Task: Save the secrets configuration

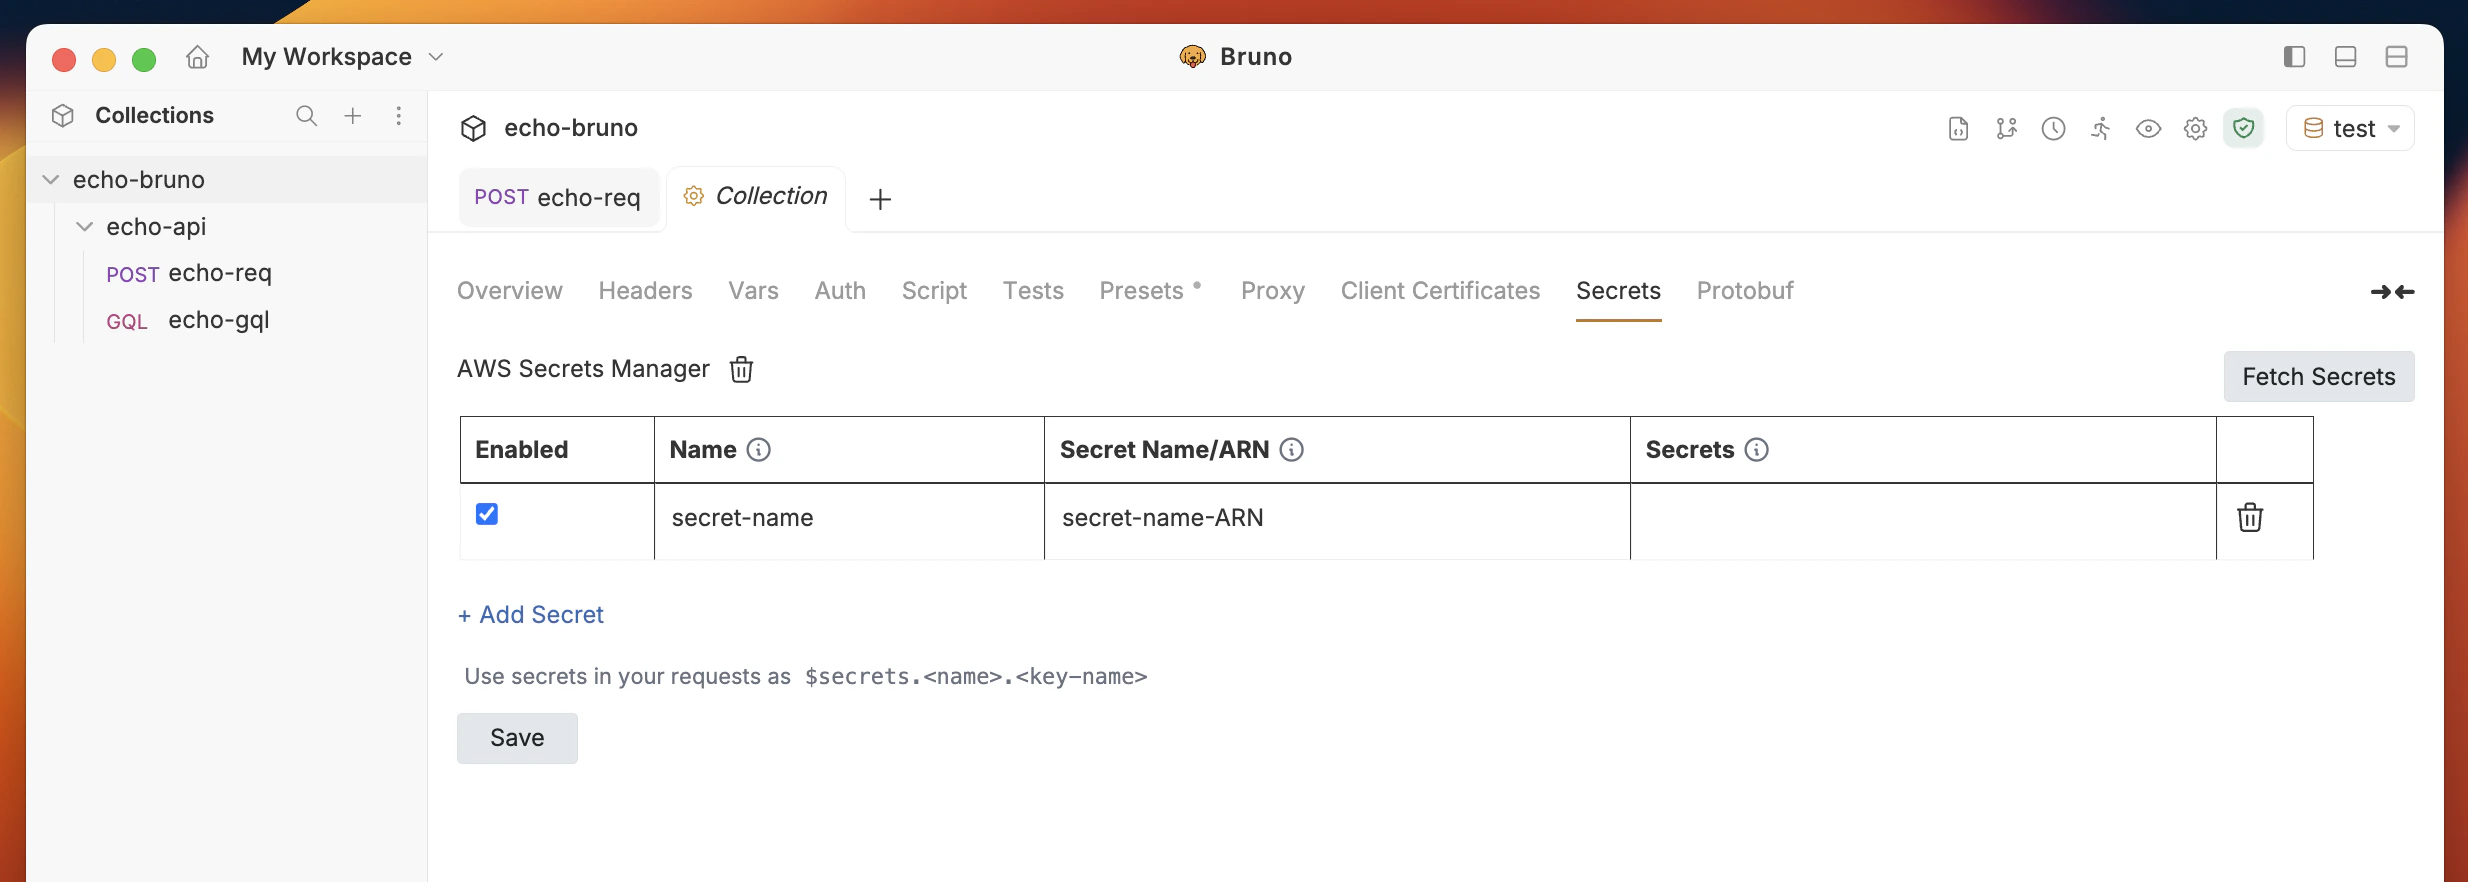Action: pos(517,738)
